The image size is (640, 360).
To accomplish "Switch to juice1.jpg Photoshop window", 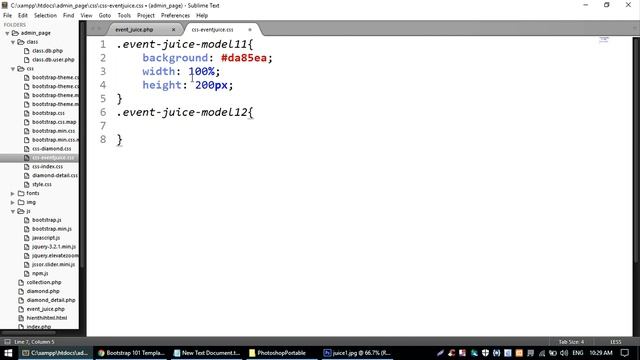I will point(357,353).
